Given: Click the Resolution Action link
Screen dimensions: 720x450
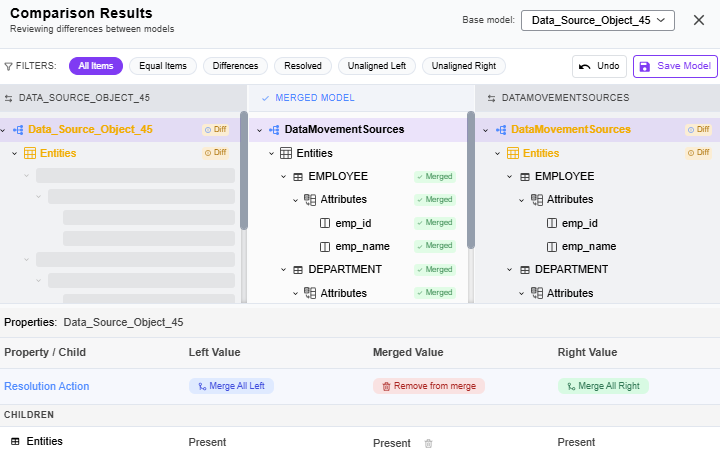Looking at the screenshot, I should click(x=47, y=387).
